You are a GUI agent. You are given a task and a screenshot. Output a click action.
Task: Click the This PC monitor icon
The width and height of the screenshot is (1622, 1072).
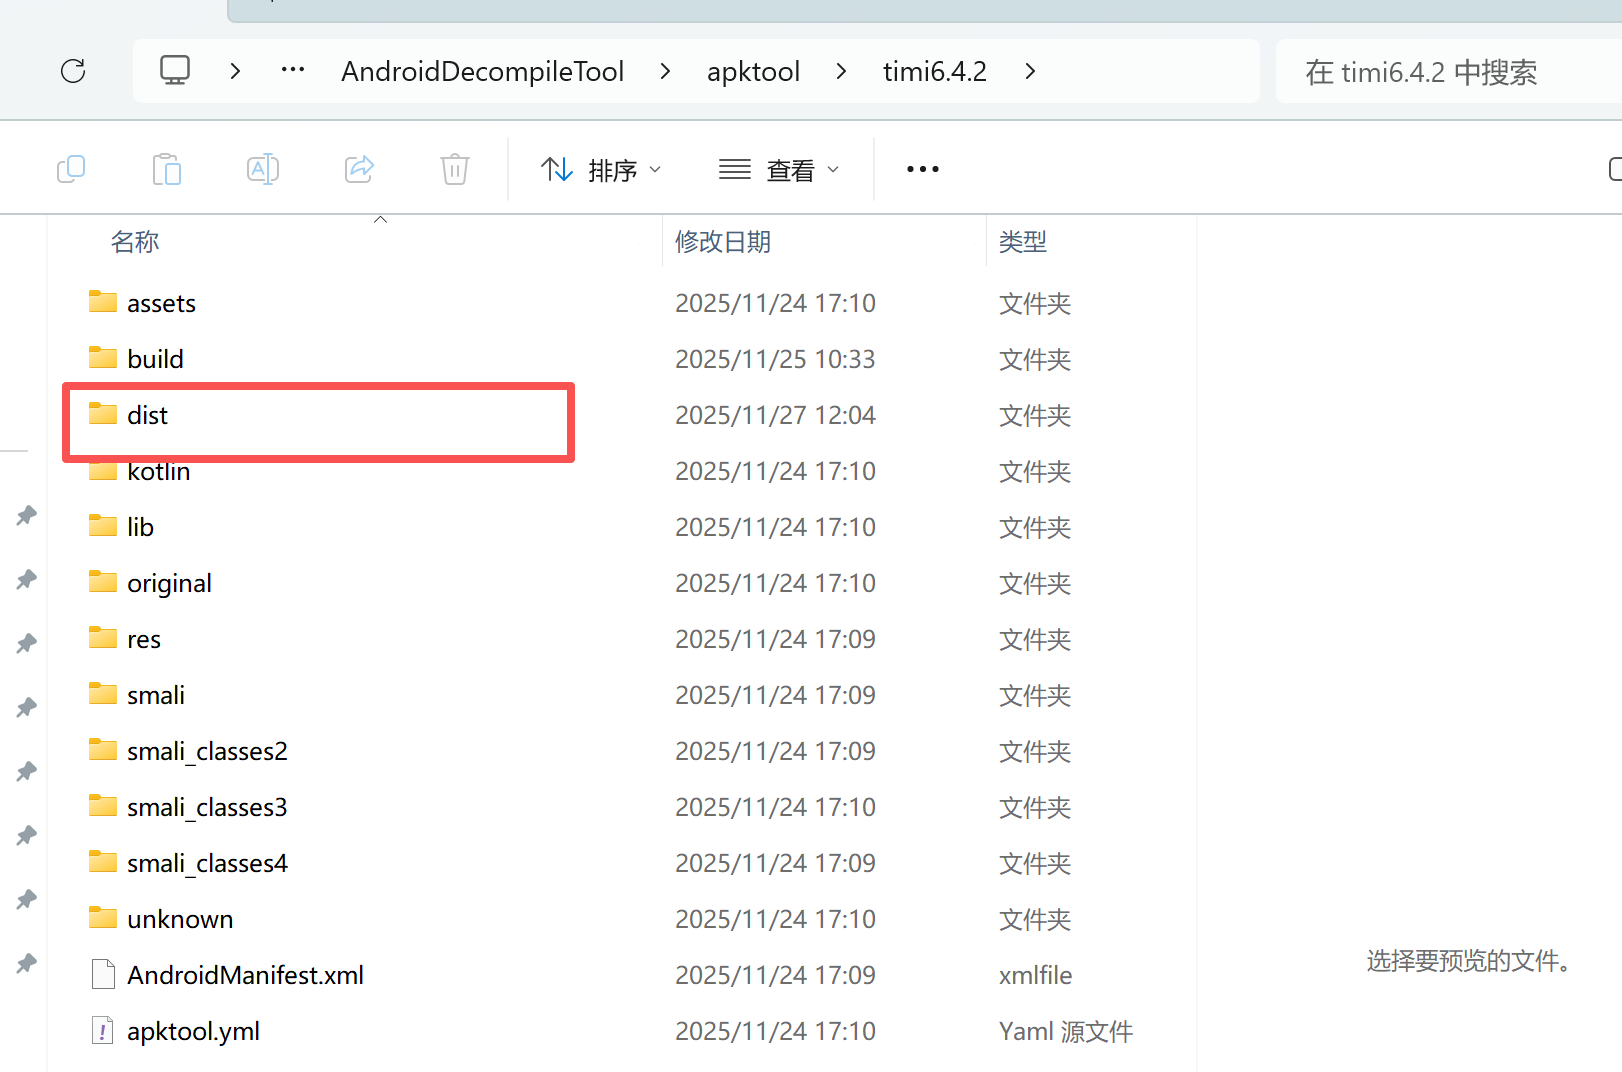[175, 71]
